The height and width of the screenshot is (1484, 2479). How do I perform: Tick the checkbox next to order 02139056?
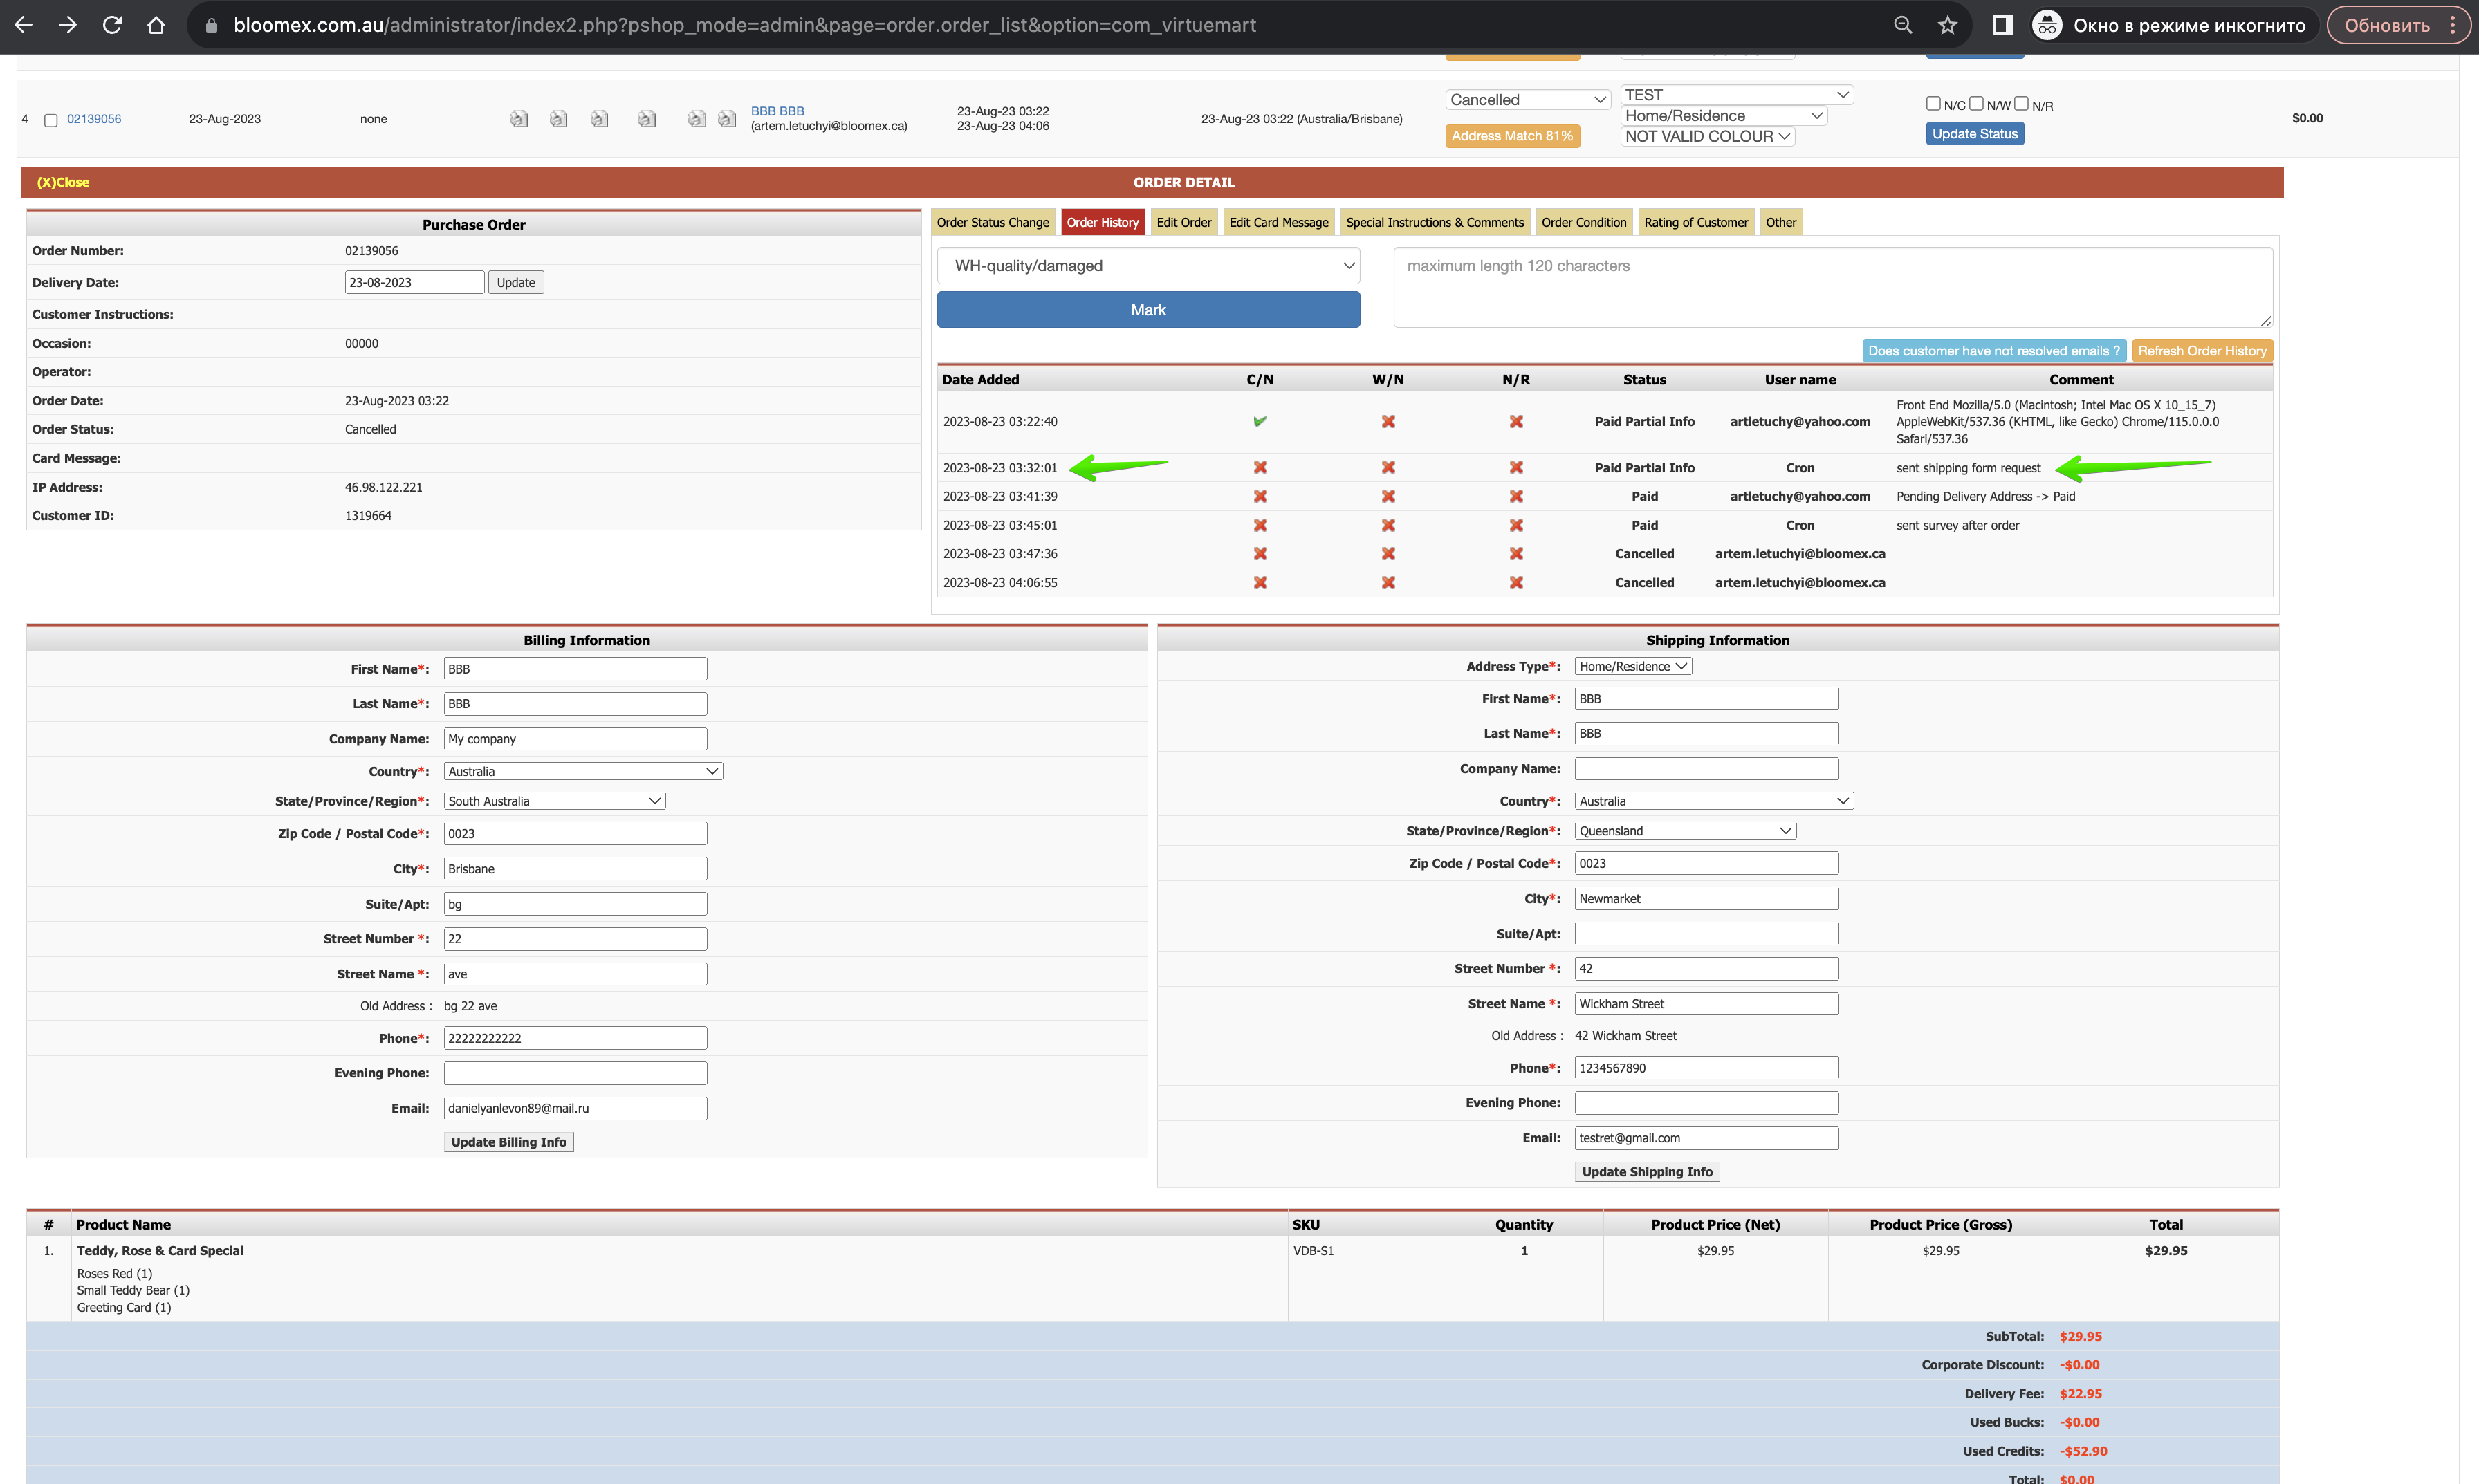pyautogui.click(x=51, y=120)
